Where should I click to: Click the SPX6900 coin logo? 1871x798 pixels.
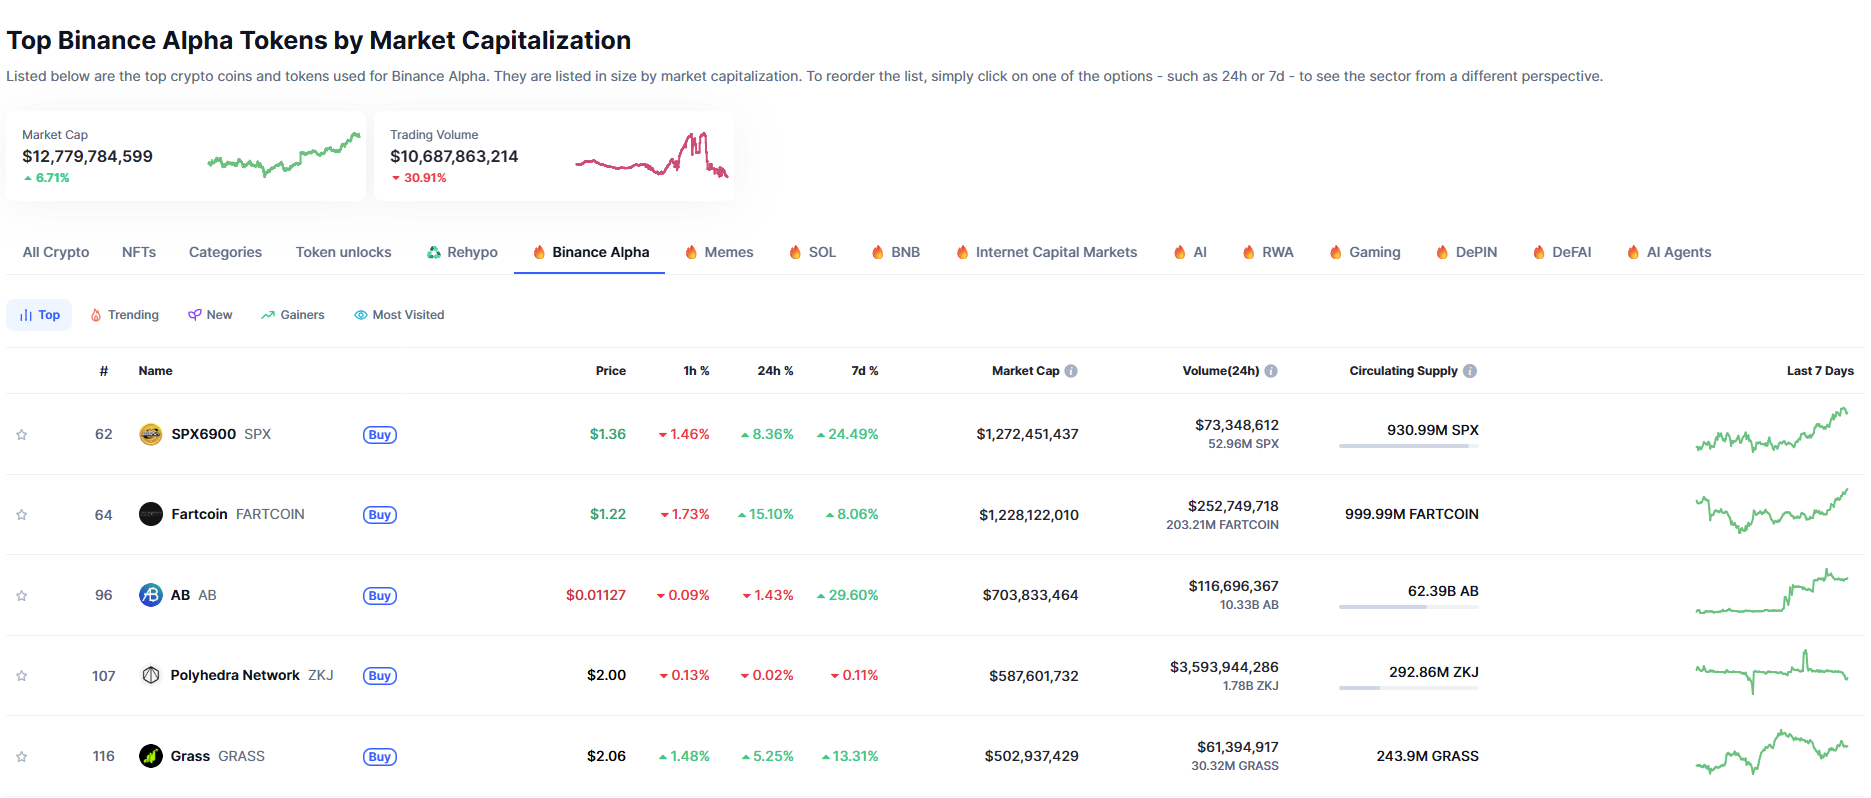pos(151,434)
